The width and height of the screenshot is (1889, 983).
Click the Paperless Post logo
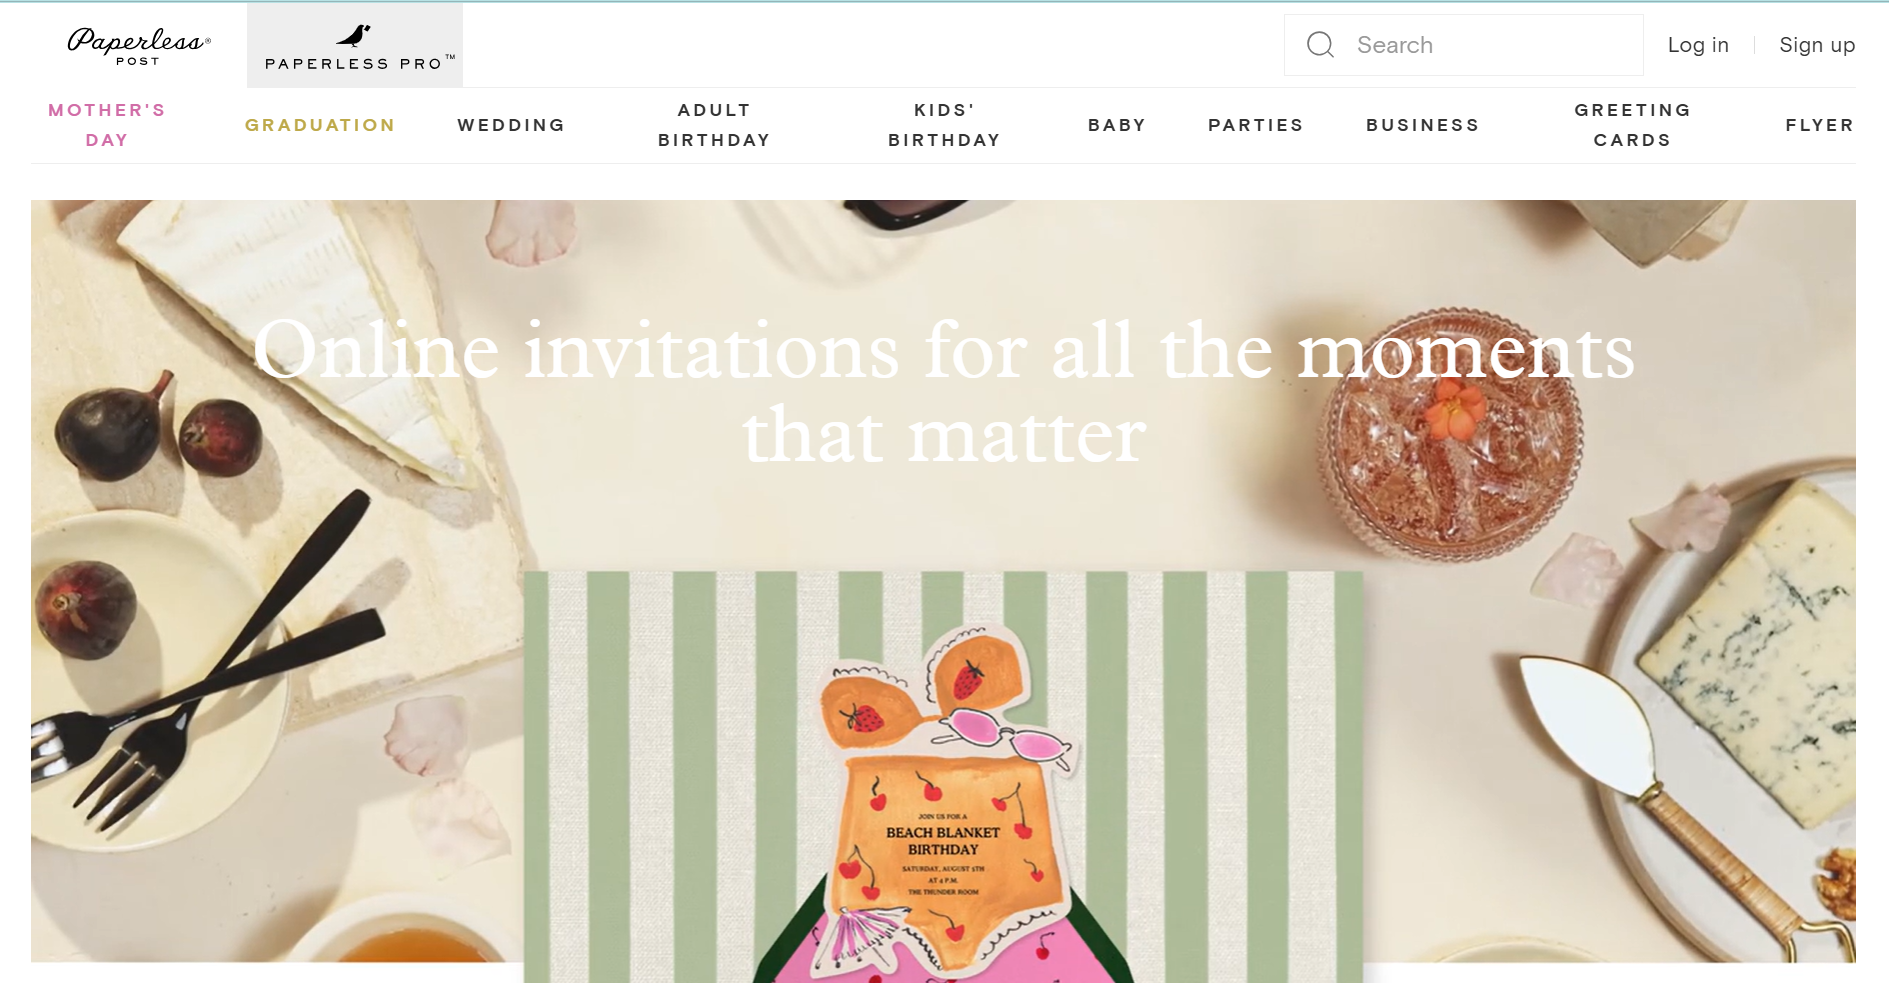coord(138,46)
